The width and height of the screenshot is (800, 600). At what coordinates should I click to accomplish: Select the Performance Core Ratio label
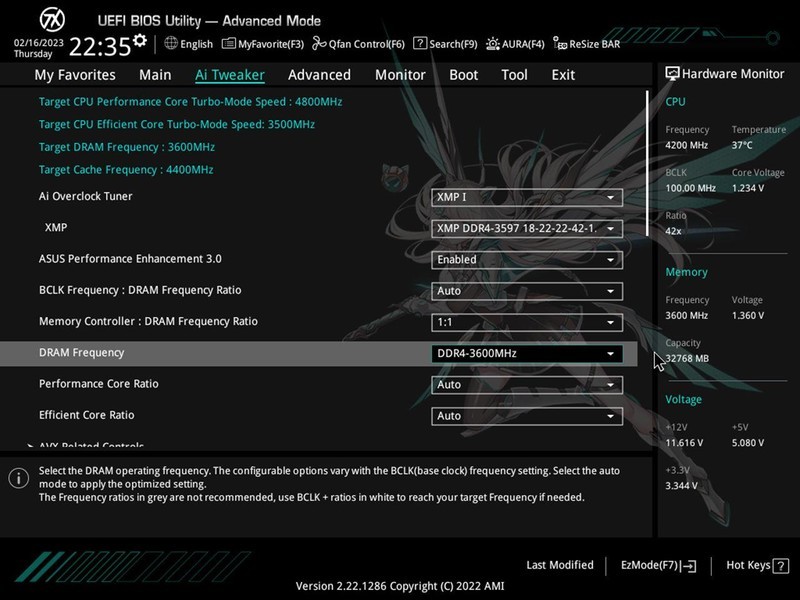tap(98, 384)
